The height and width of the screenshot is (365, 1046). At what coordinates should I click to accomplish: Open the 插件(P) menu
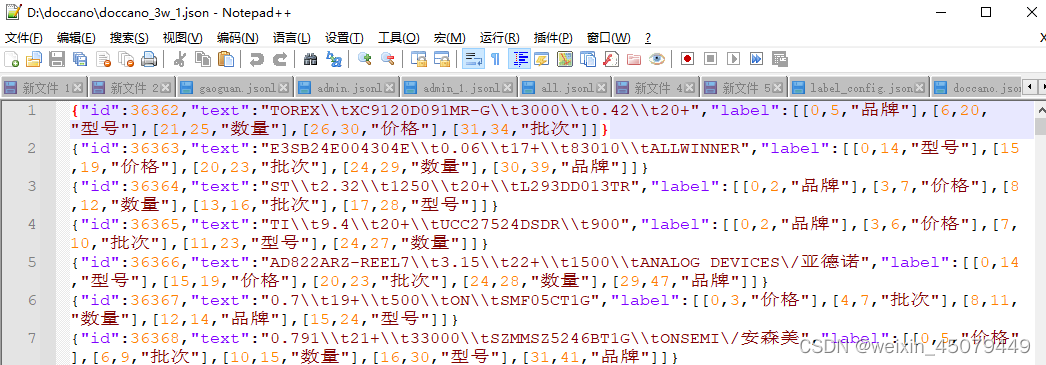click(x=553, y=38)
